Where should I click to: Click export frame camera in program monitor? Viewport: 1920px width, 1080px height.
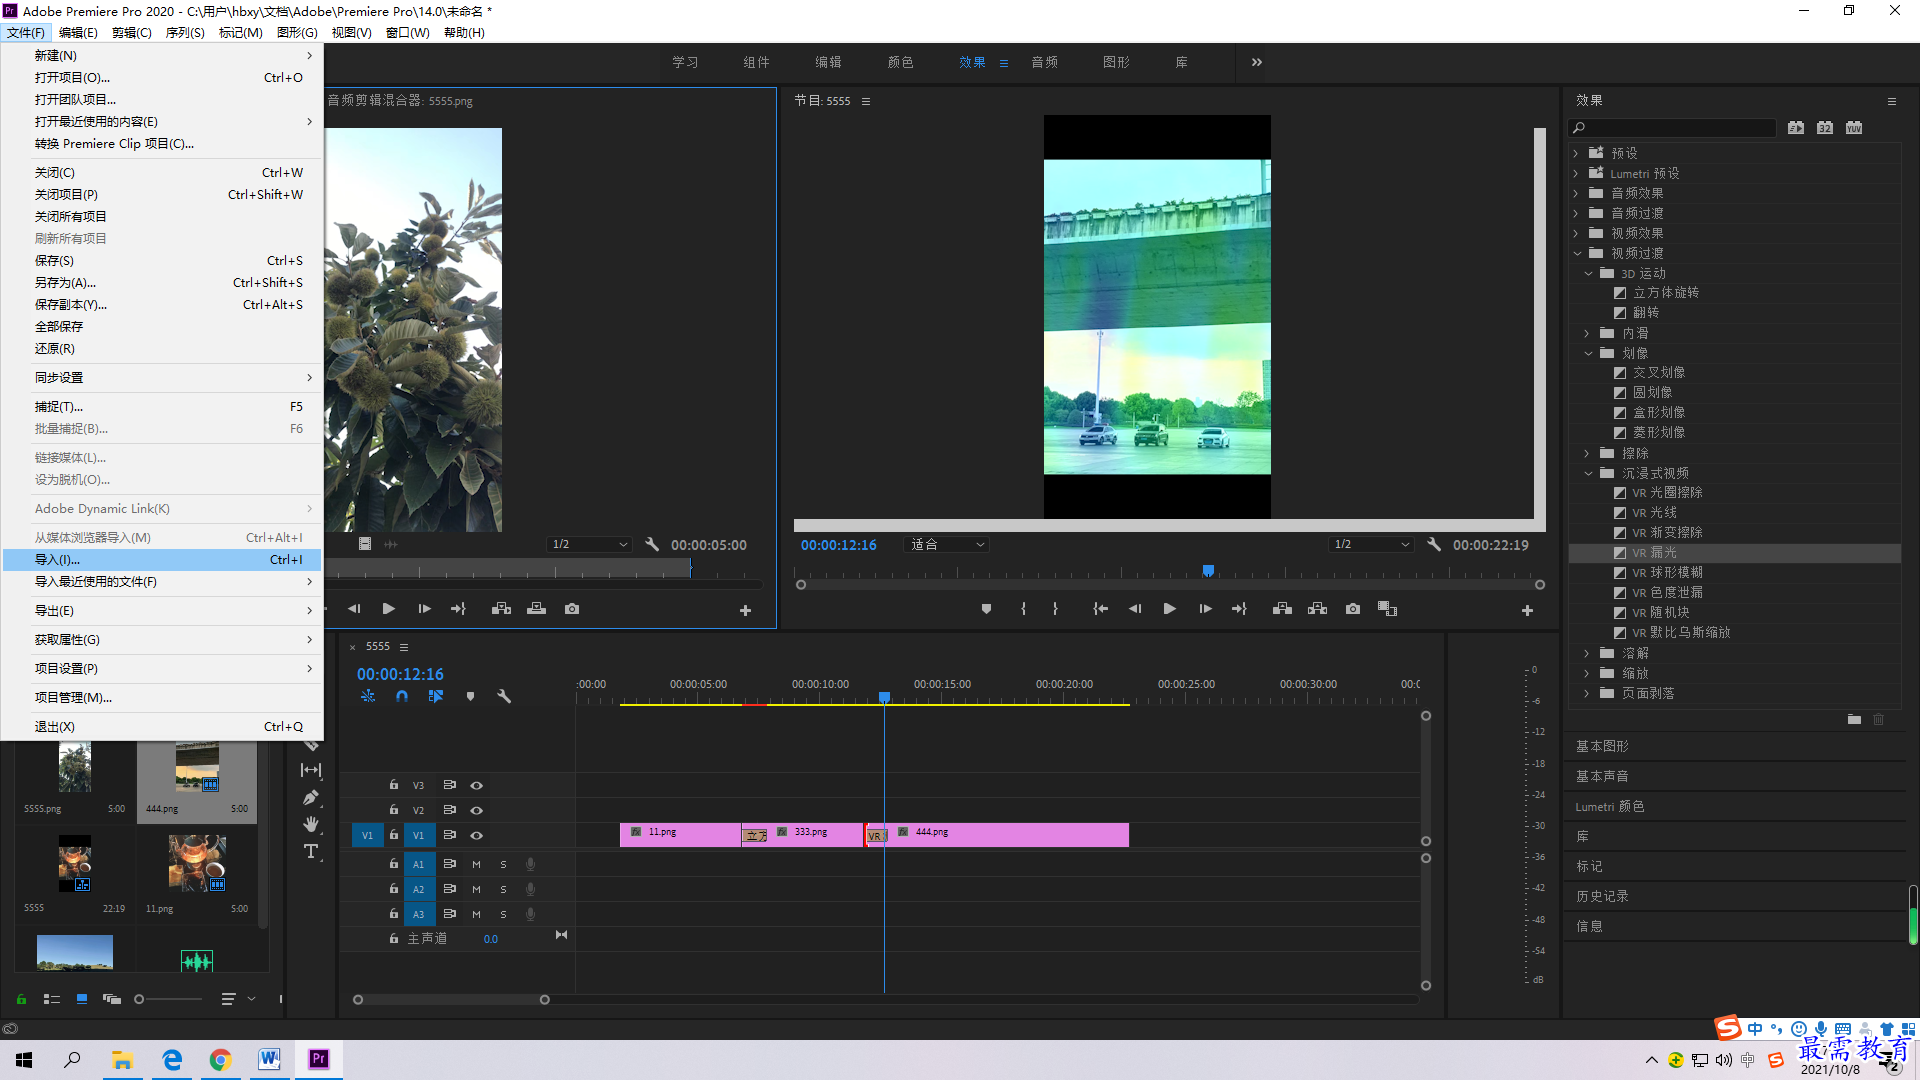[x=1352, y=609]
